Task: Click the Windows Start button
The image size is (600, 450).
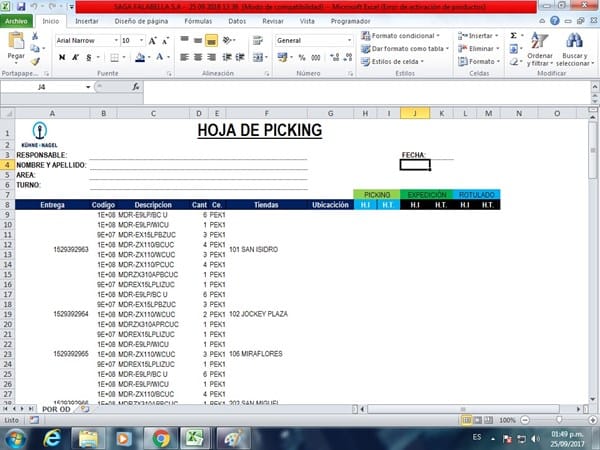Action: click(x=15, y=439)
